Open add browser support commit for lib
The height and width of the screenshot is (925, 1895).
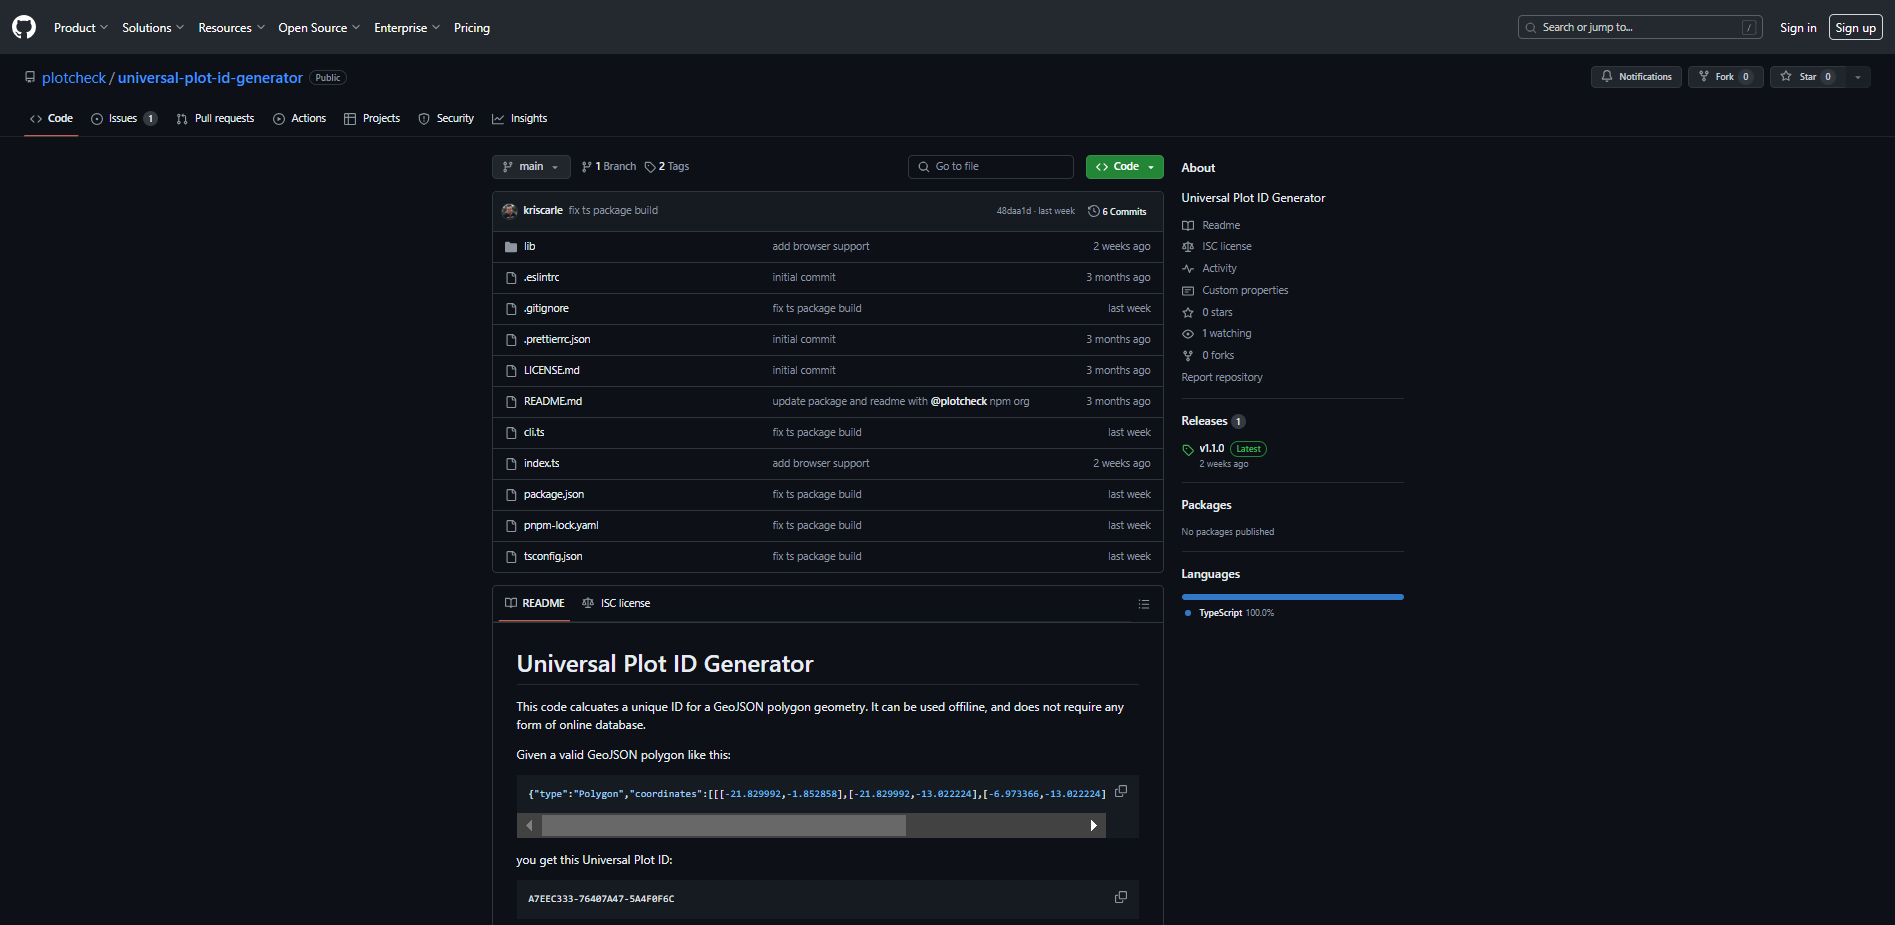coord(820,247)
